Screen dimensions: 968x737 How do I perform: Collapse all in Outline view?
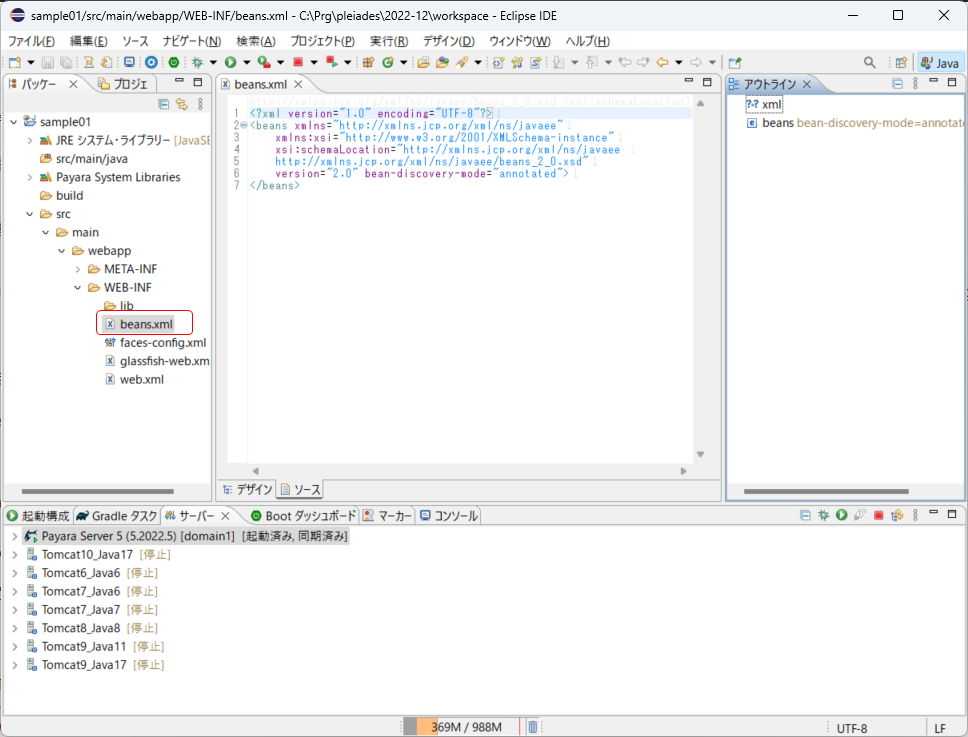coord(897,83)
